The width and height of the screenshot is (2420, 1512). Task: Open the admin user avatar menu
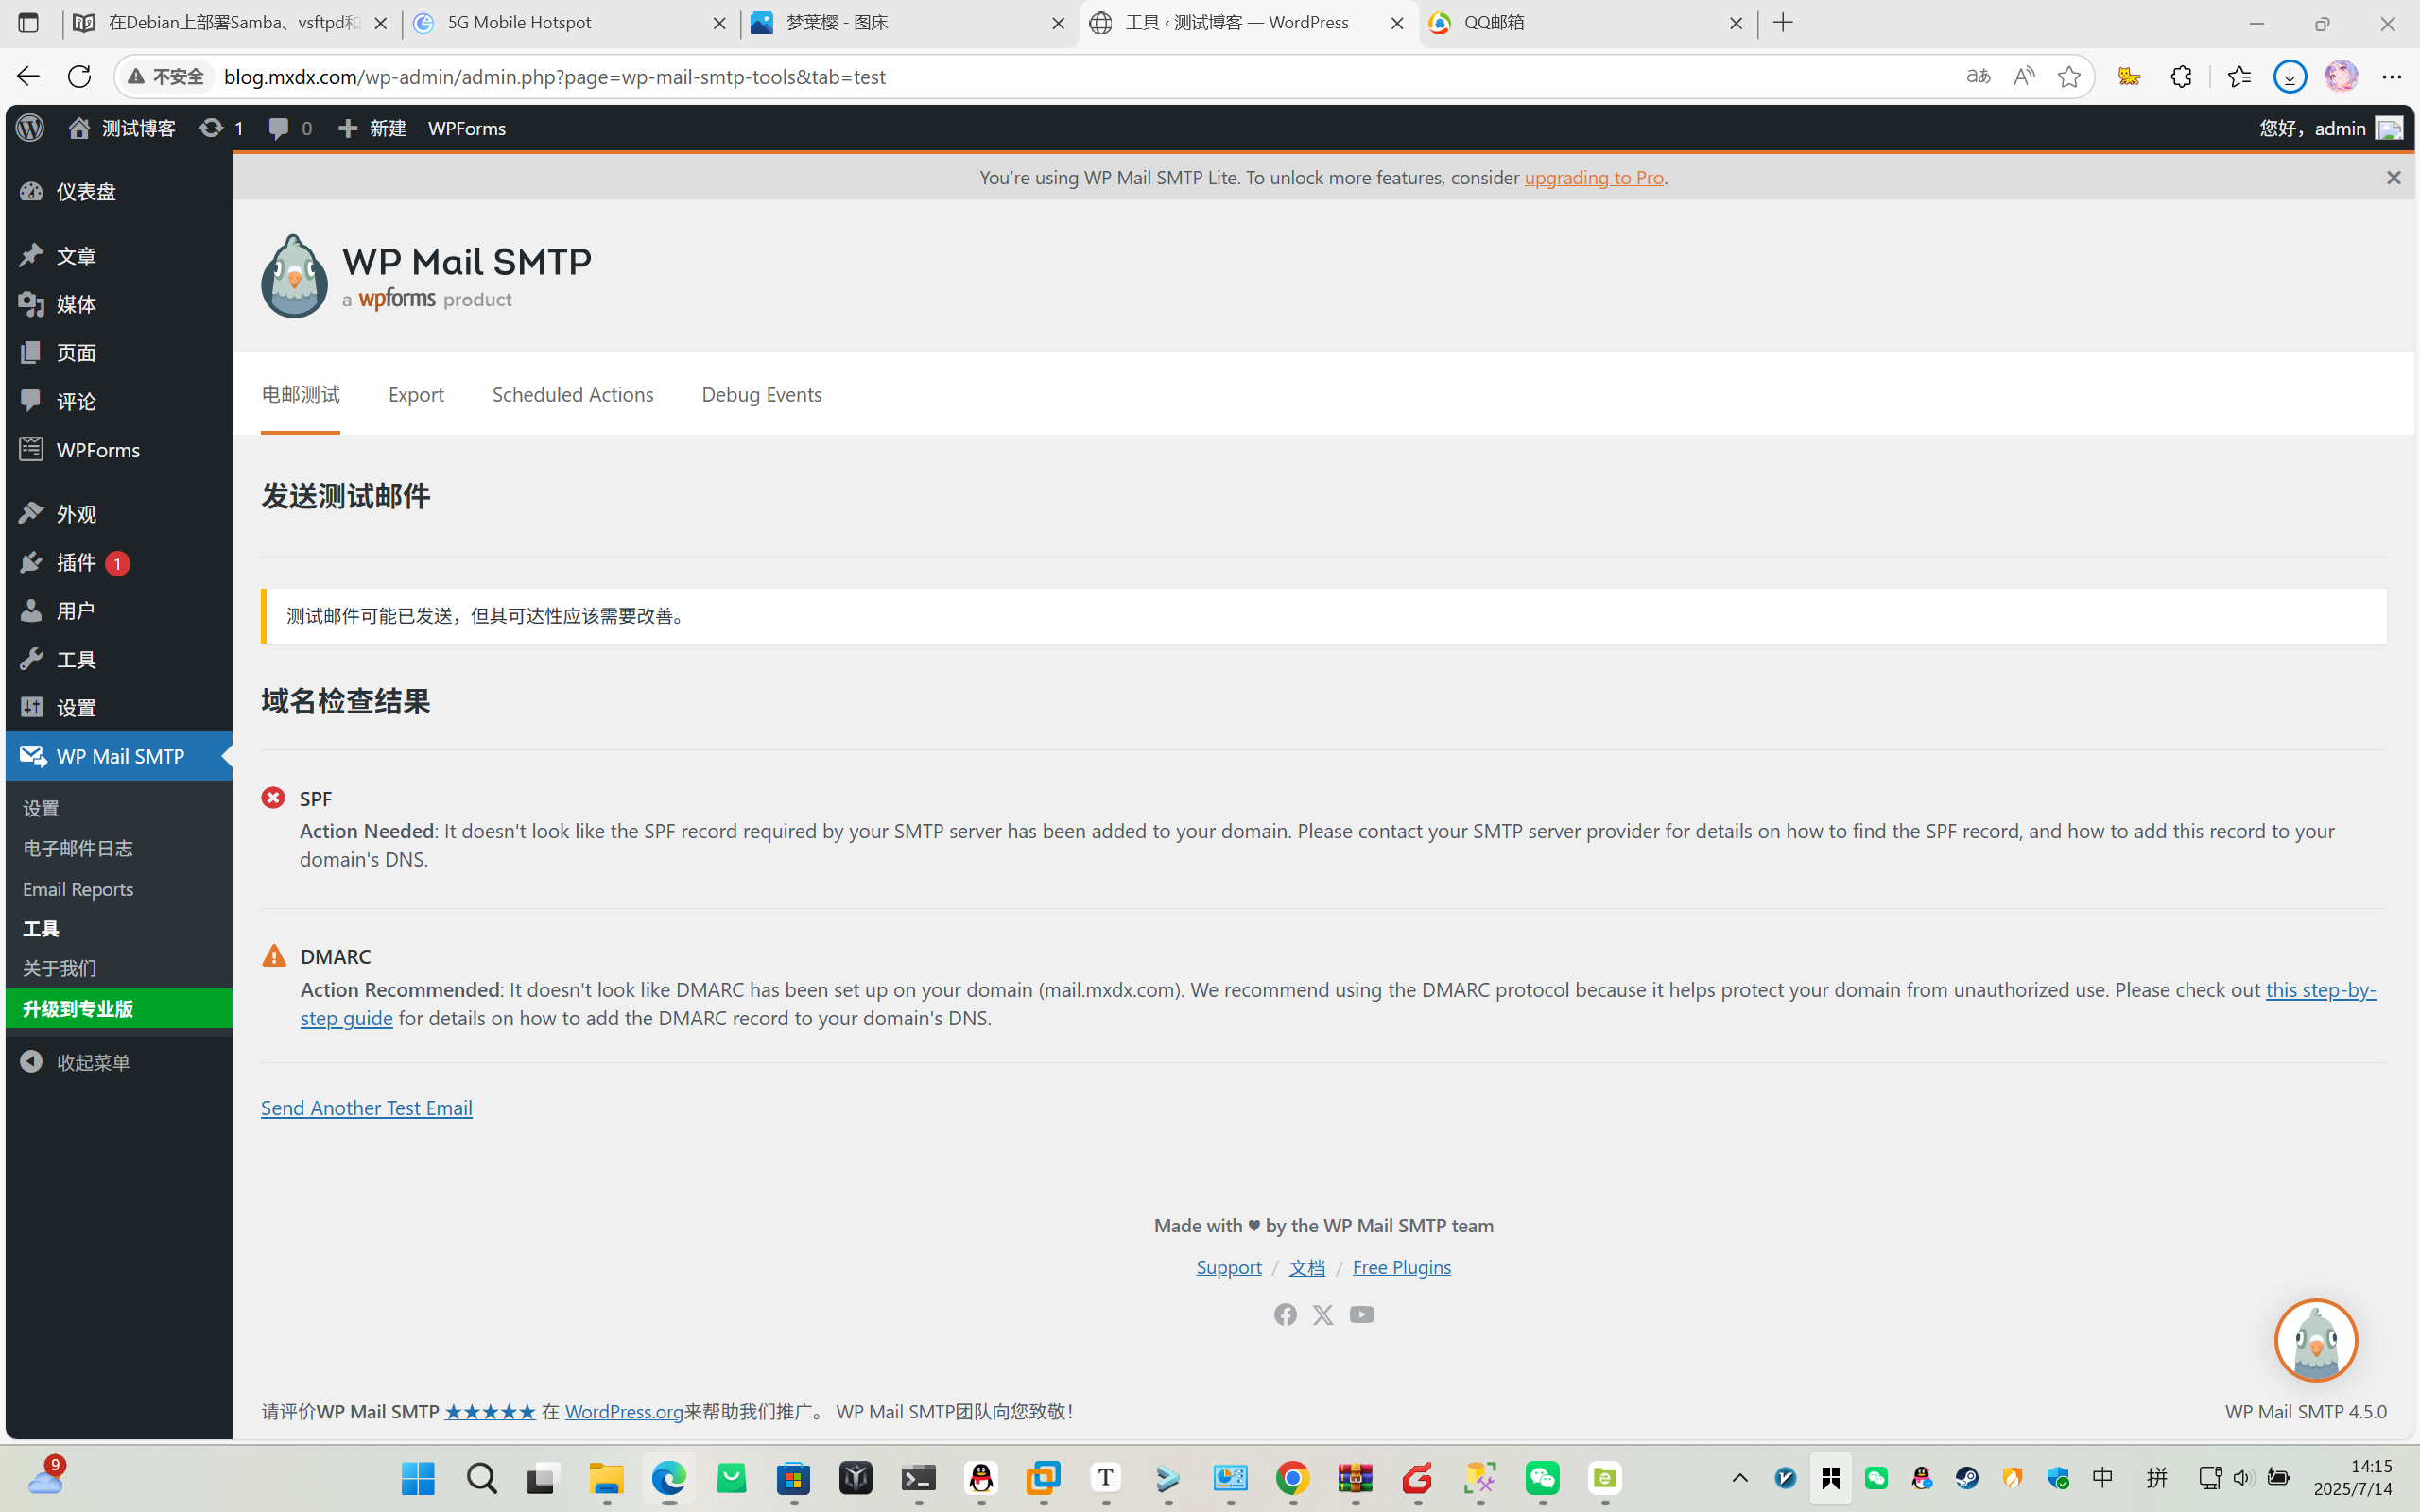(2389, 128)
